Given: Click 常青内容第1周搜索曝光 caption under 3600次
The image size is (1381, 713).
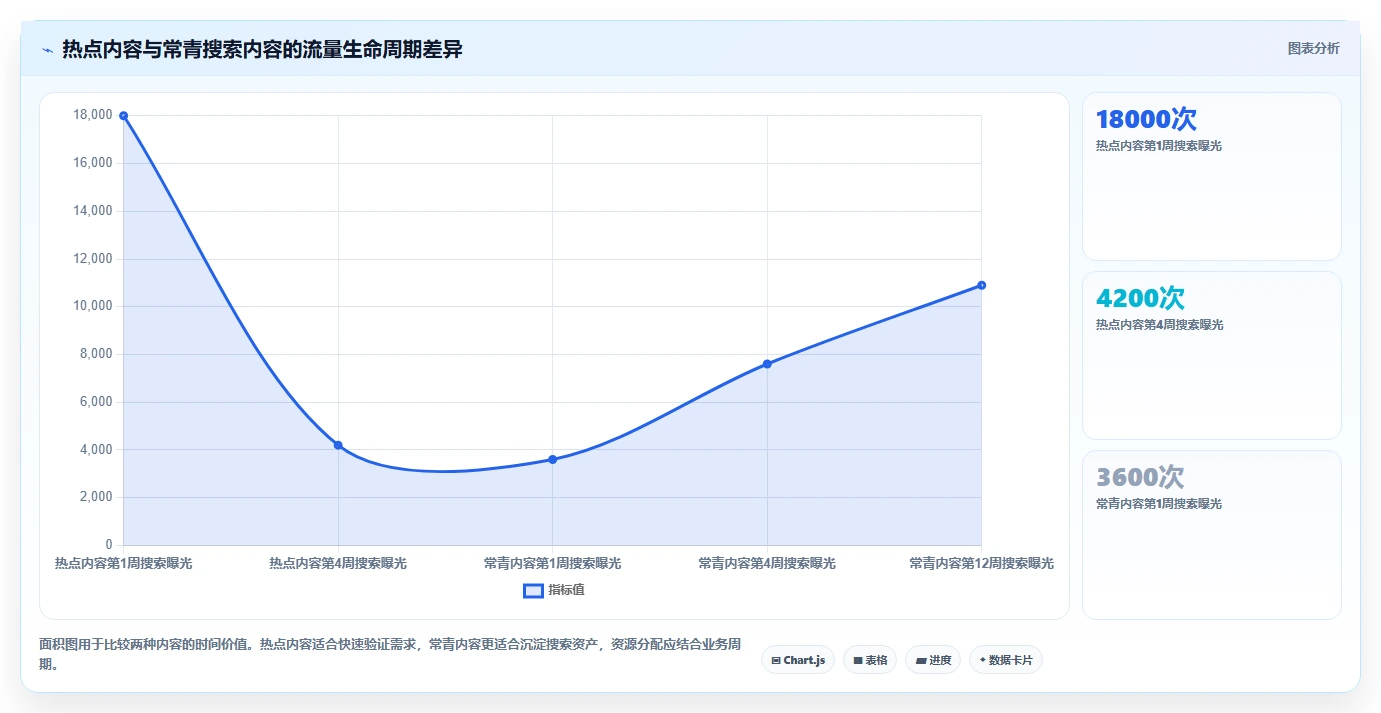Looking at the screenshot, I should pos(1159,504).
